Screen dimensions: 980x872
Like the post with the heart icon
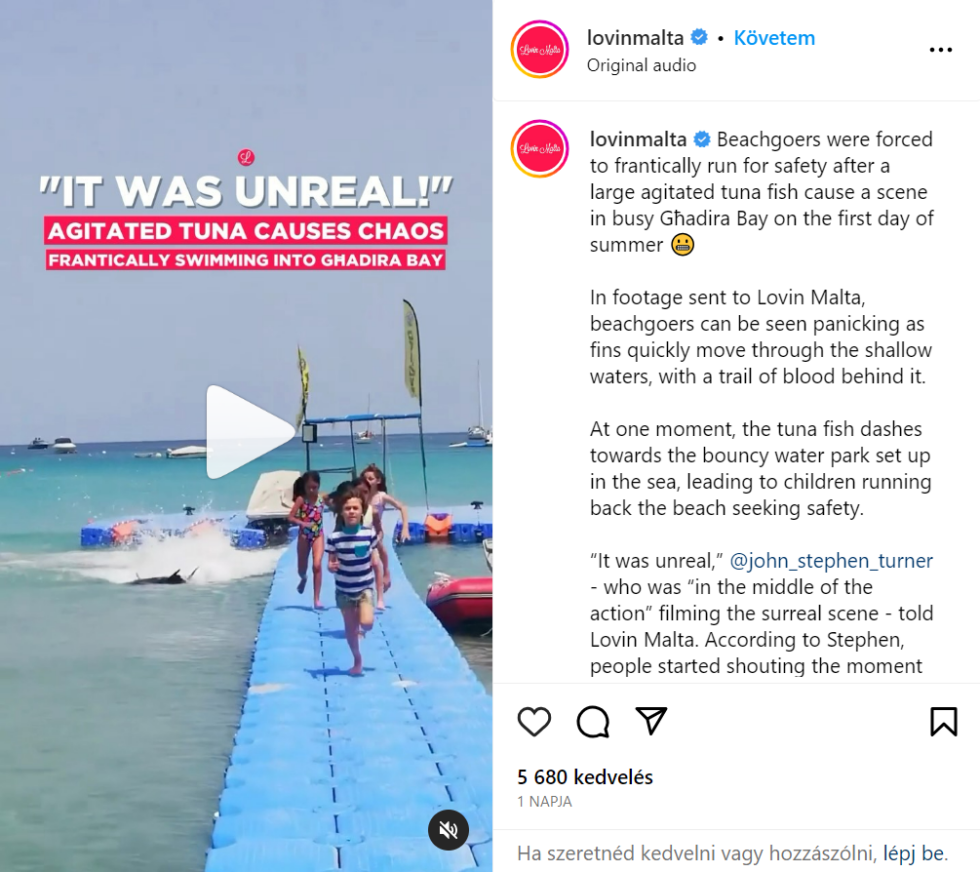click(x=534, y=721)
